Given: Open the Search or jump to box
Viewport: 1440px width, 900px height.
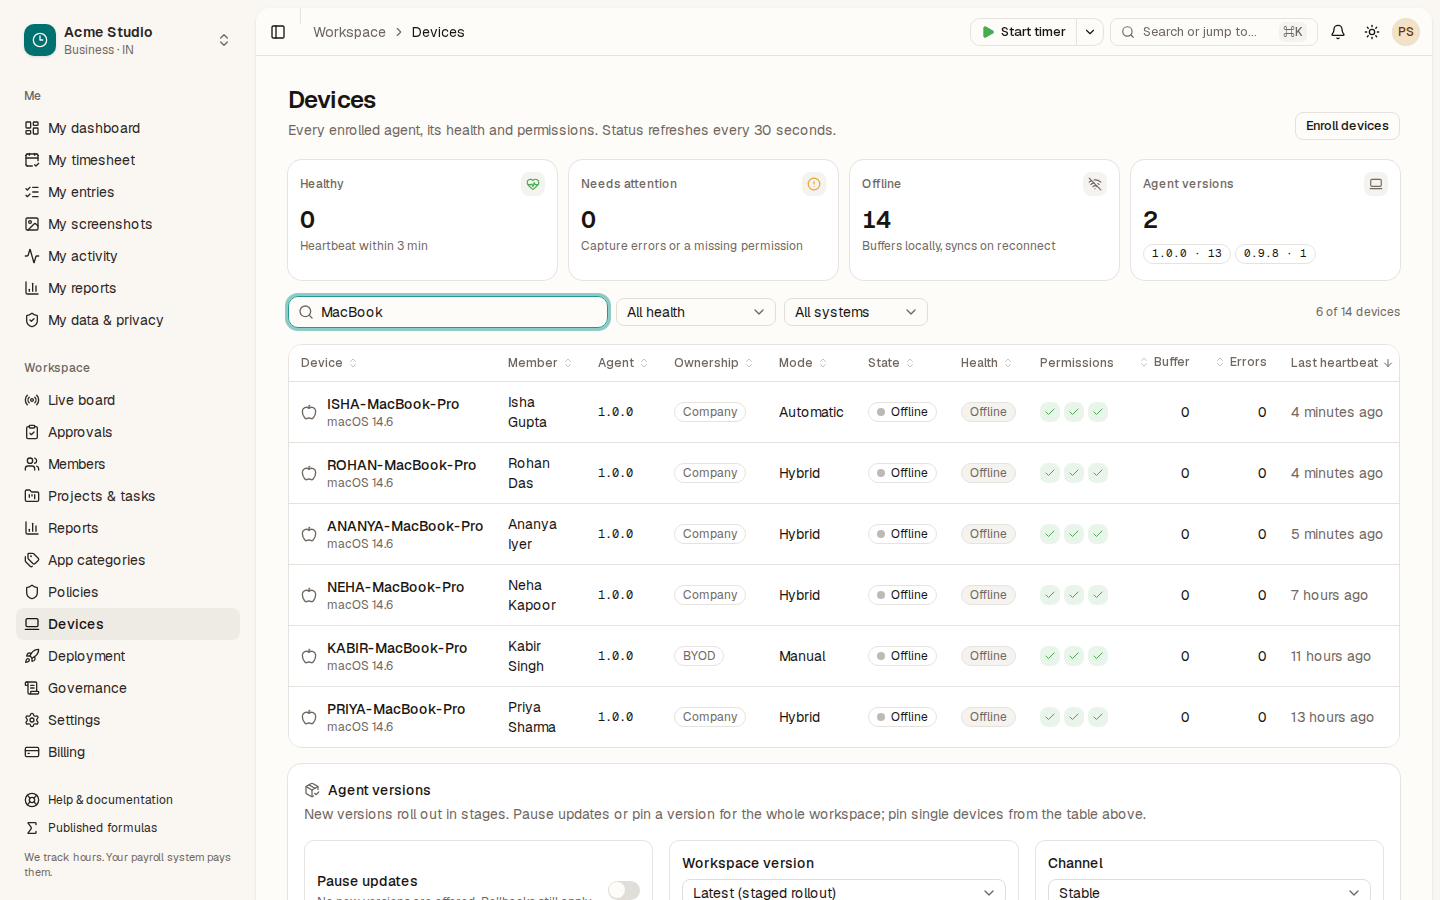Looking at the screenshot, I should pos(1214,32).
